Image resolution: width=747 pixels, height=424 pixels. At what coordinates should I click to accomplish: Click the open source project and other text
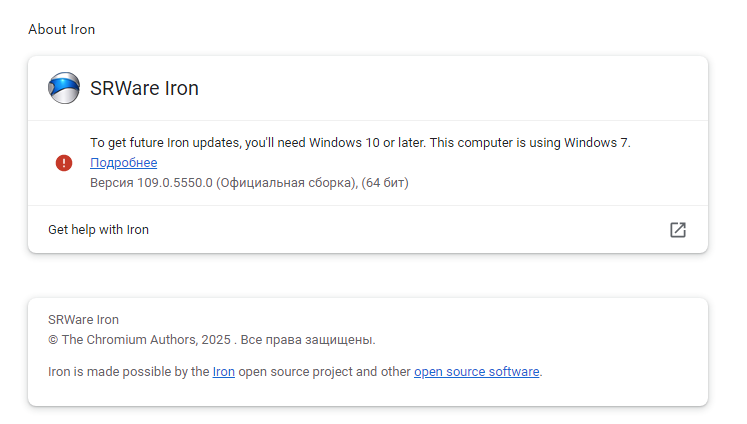[x=324, y=372]
